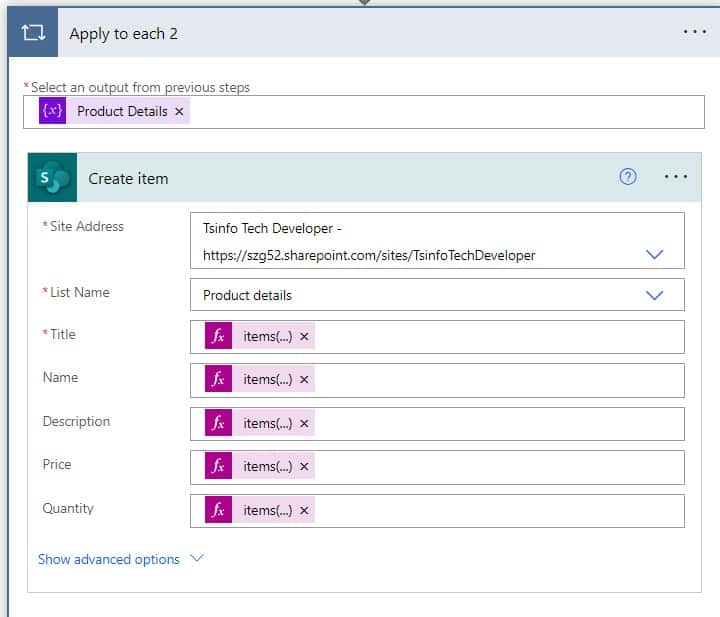720x617 pixels.
Task: Remove the items expression from Price
Action: (304, 466)
